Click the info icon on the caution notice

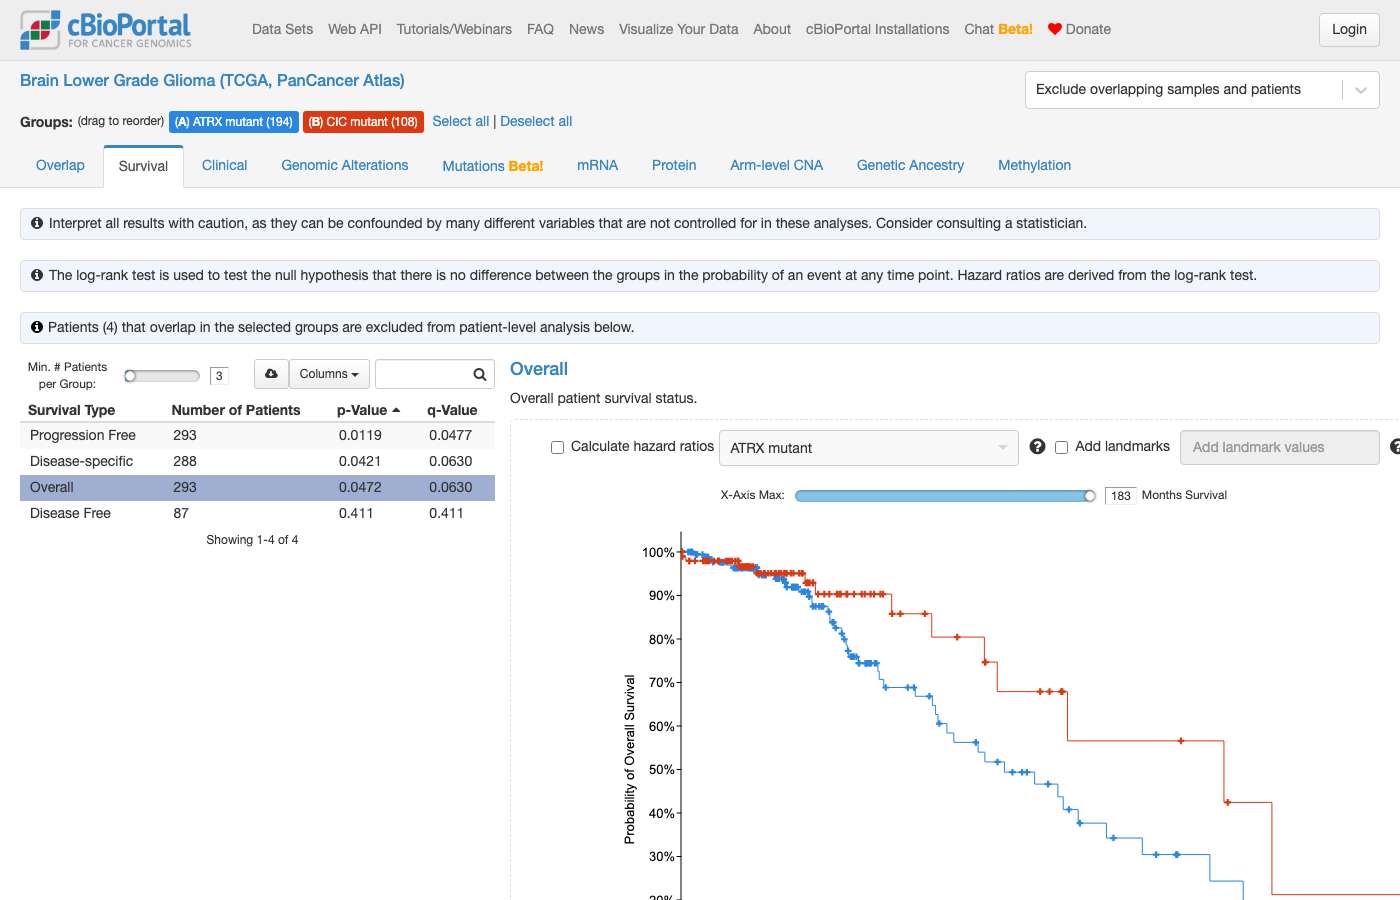pyautogui.click(x=37, y=223)
